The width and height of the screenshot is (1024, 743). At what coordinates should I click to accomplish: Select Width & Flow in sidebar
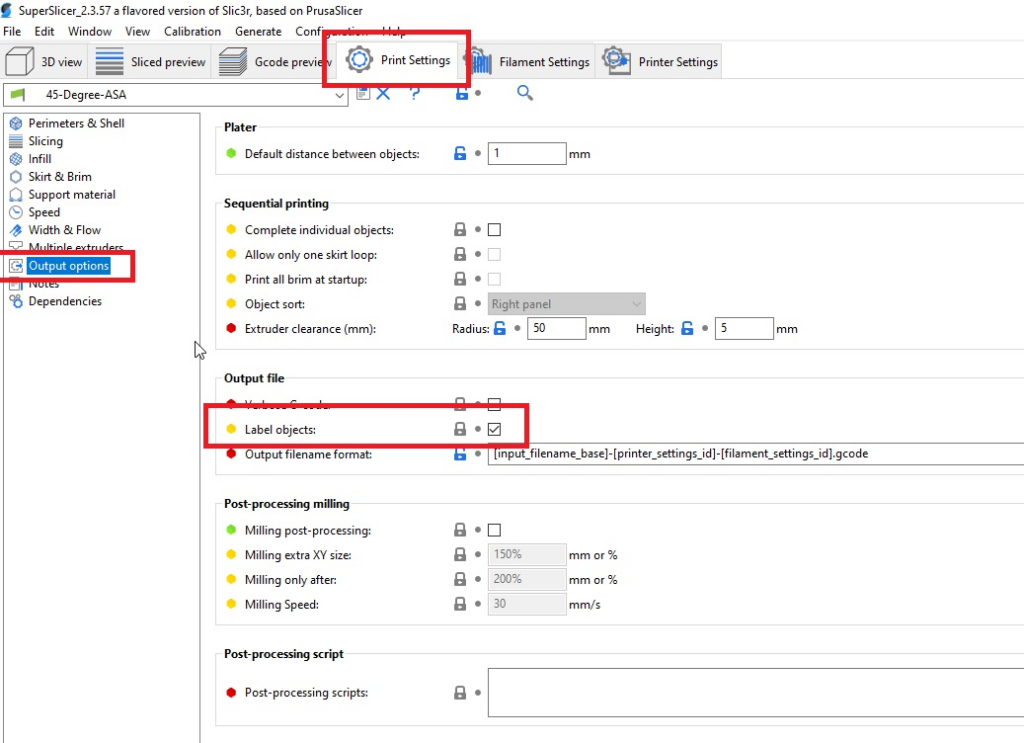pos(64,230)
